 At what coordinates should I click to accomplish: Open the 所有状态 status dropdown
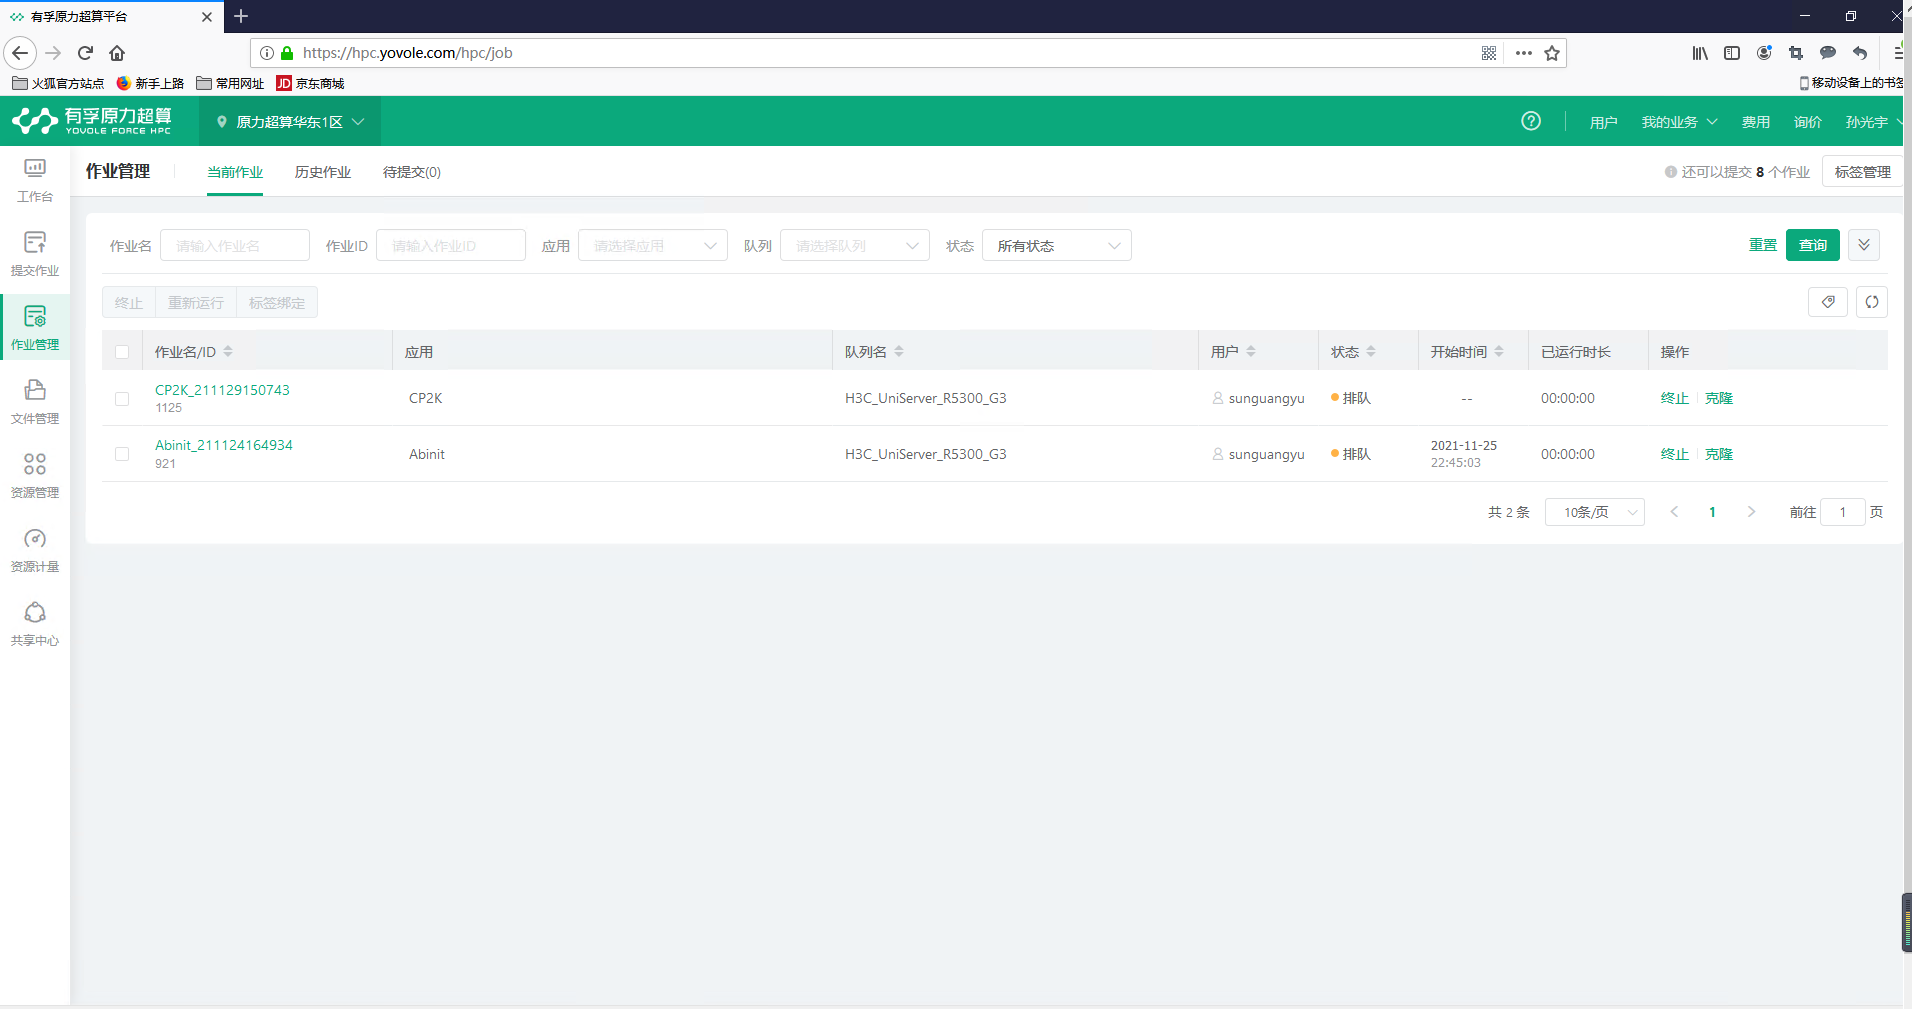[x=1057, y=245]
